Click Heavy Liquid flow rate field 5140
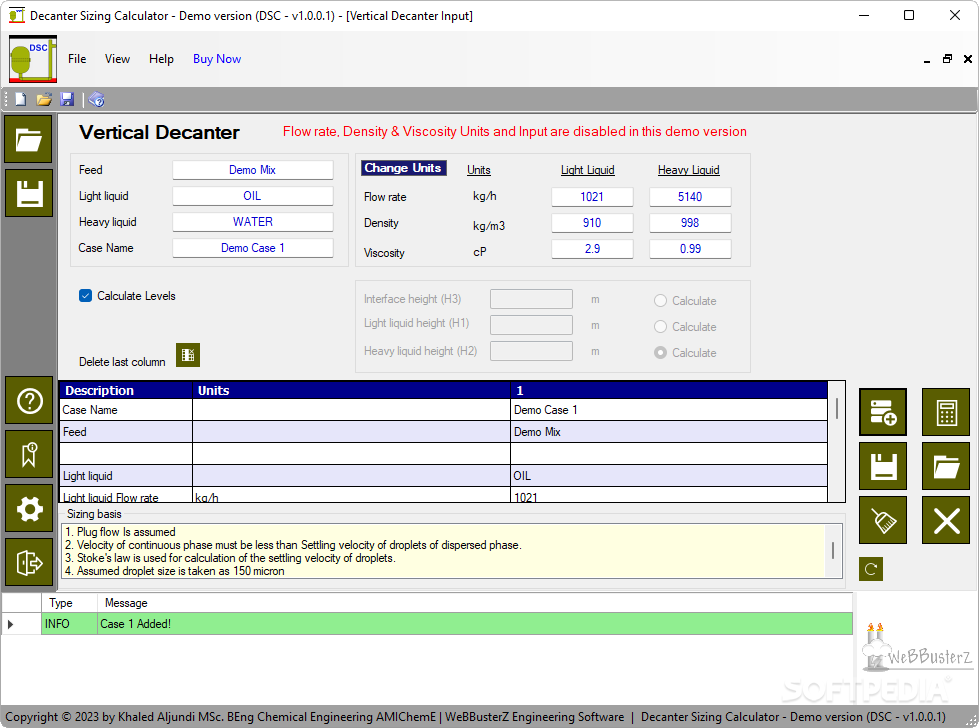The image size is (979, 728). 690,197
